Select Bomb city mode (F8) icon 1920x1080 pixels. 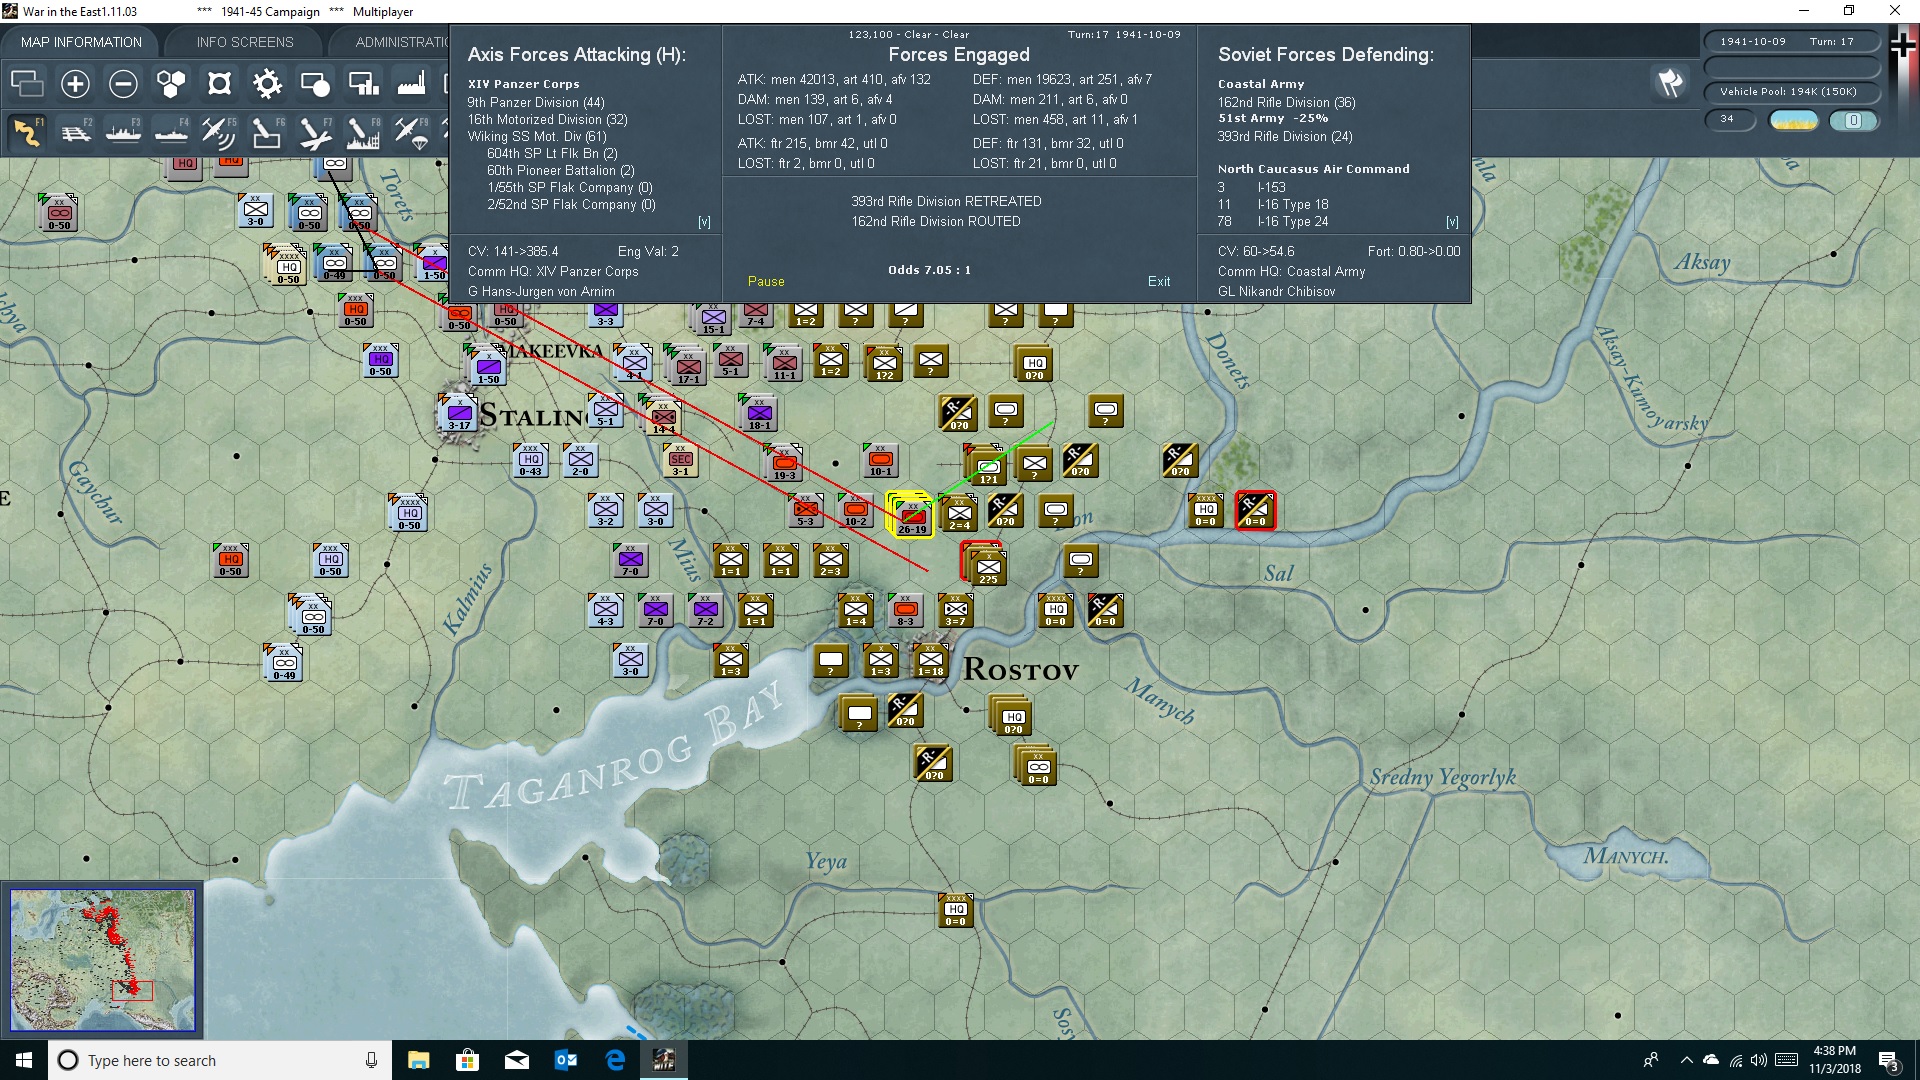(363, 132)
